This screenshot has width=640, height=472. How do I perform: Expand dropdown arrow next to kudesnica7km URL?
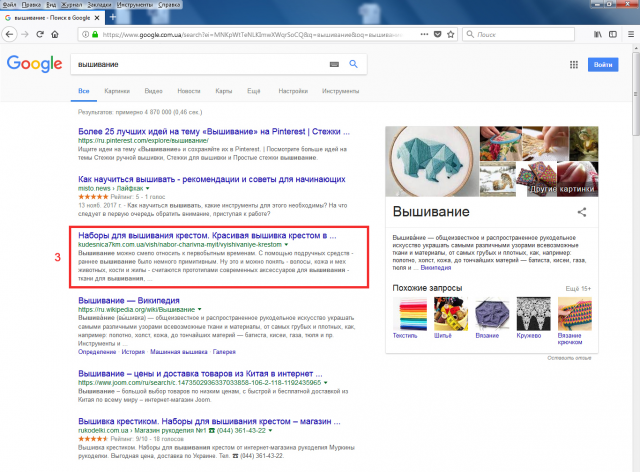(286, 245)
